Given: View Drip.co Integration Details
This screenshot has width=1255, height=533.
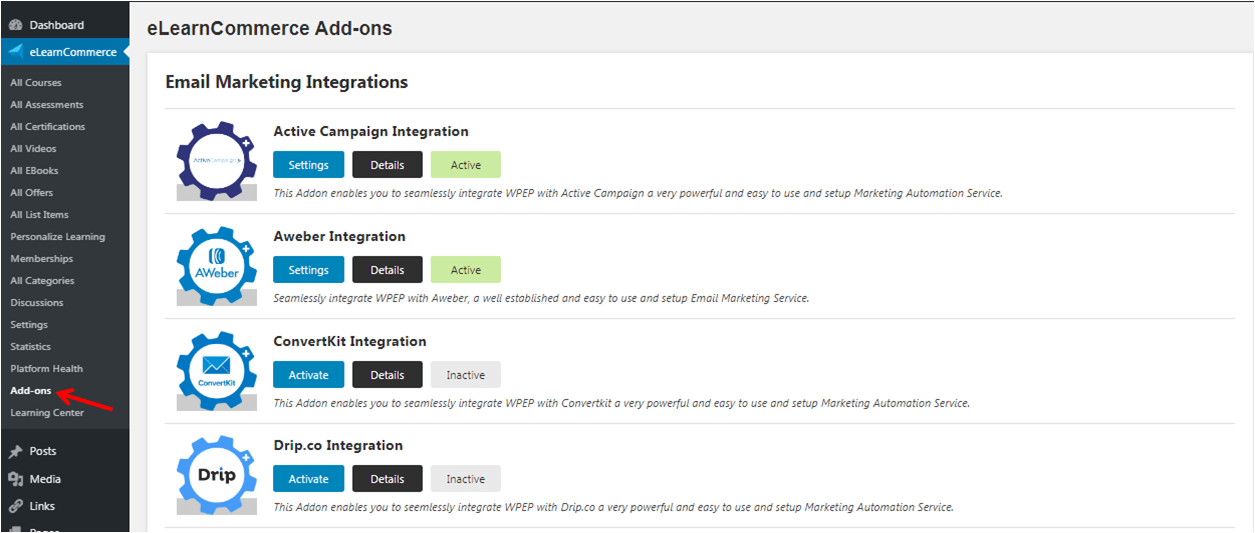Looking at the screenshot, I should click(x=387, y=479).
